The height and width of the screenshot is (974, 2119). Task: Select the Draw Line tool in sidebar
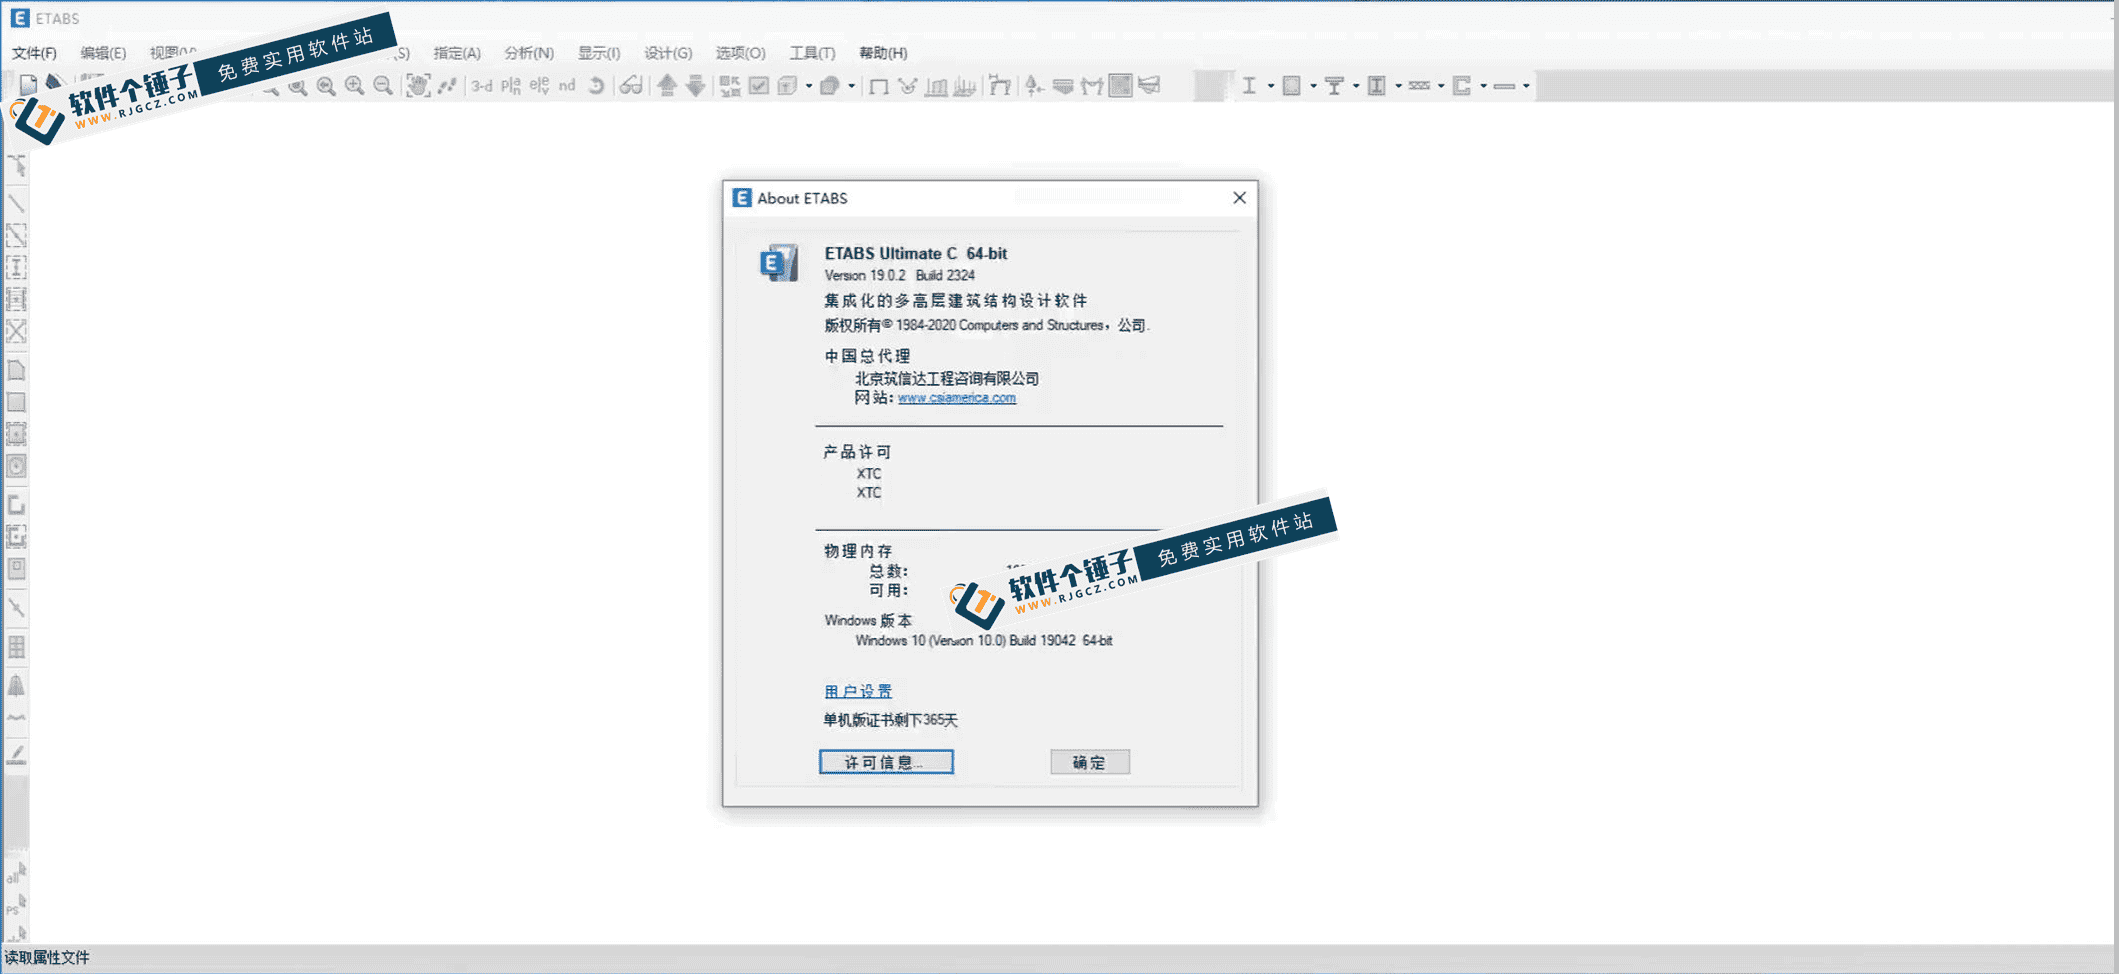click(x=17, y=203)
